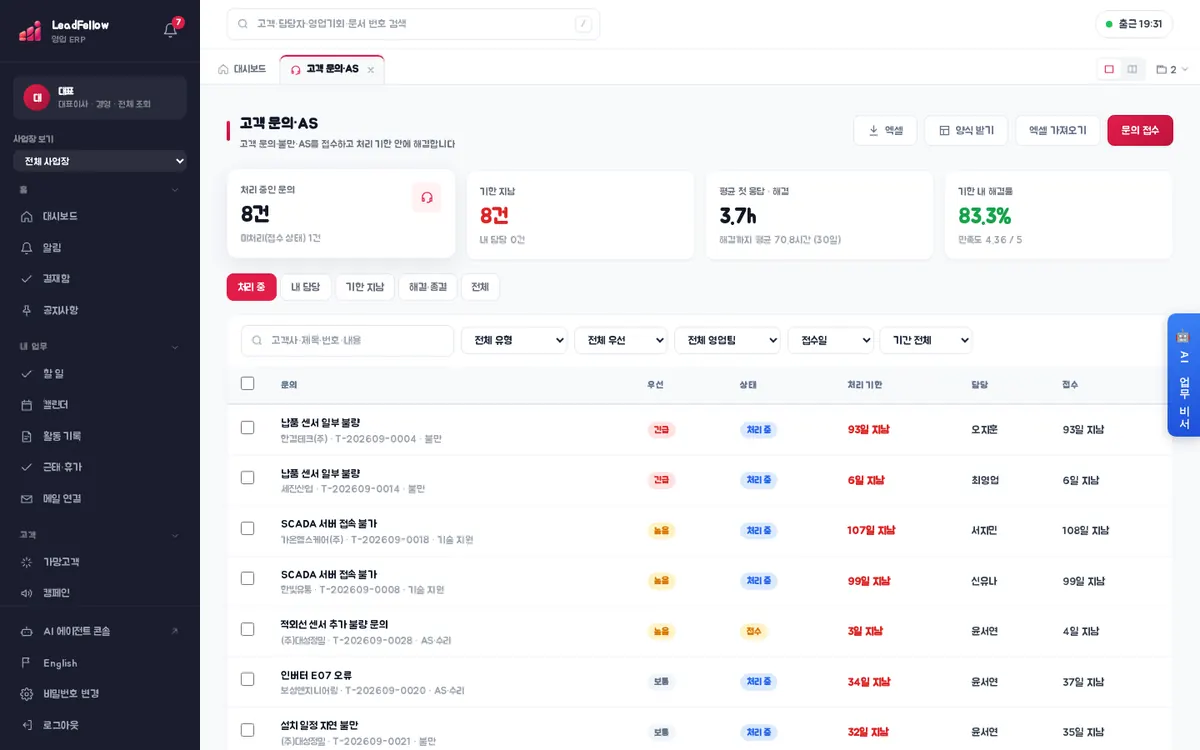Click the slash shortcut icon in global search
1200x750 pixels.
(x=583, y=24)
